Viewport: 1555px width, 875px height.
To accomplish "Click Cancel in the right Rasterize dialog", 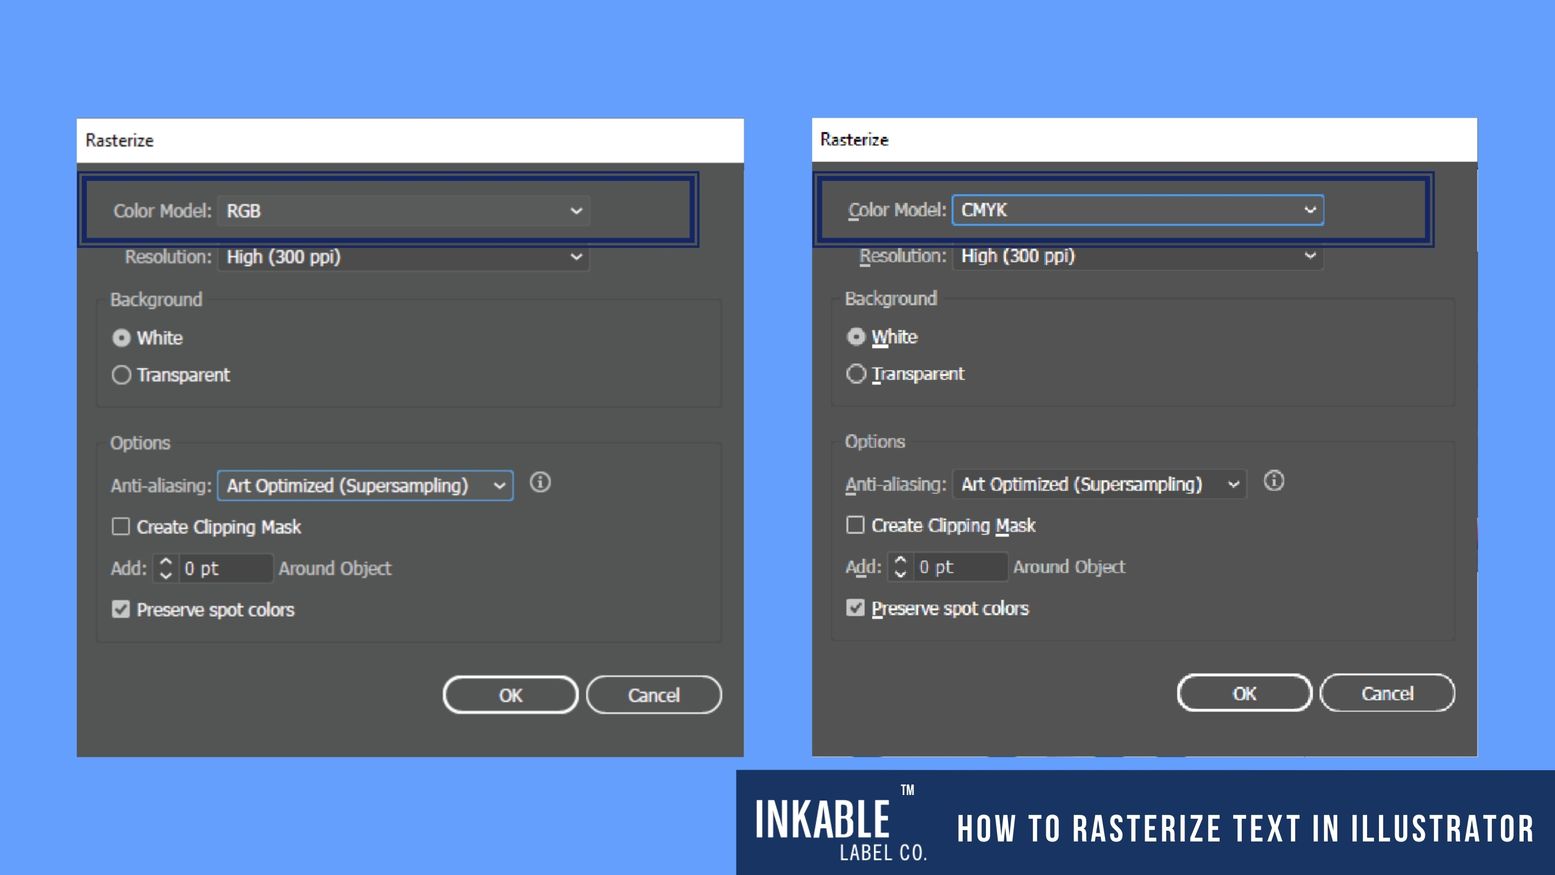I will pos(1388,693).
